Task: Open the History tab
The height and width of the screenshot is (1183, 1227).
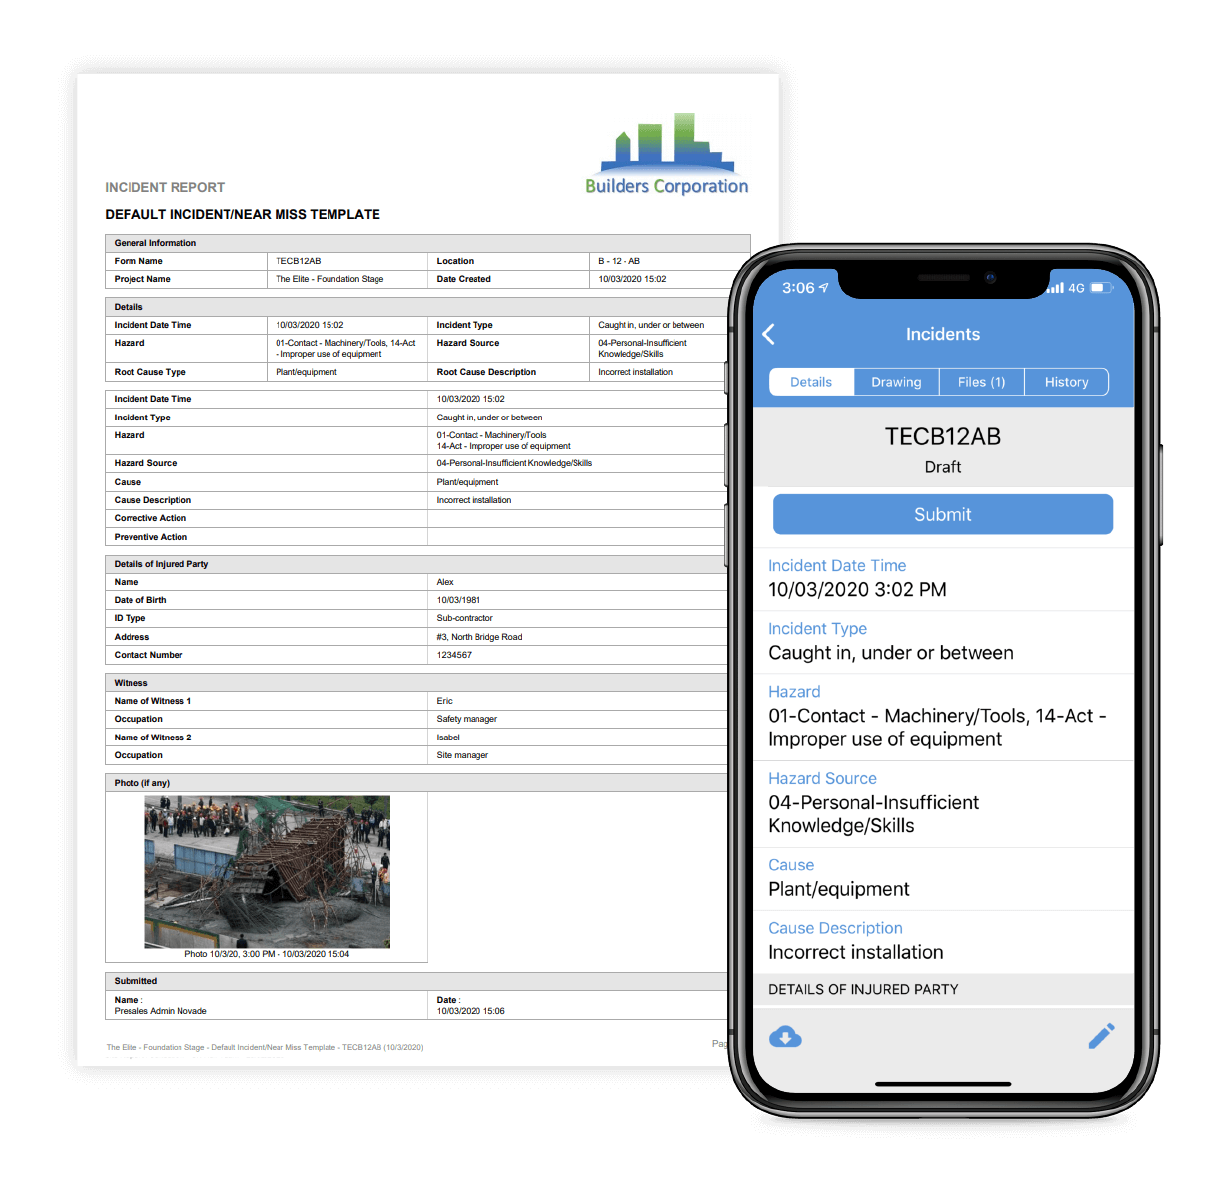Action: coord(1066,381)
